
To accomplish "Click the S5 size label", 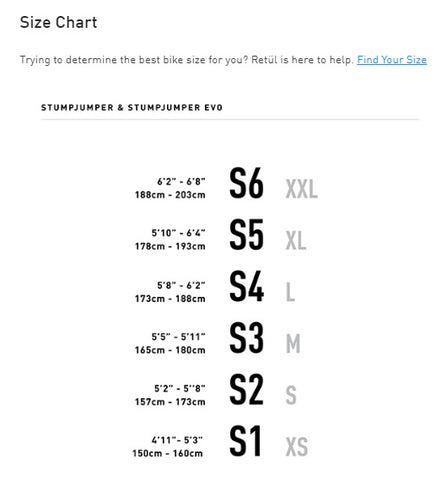I will pos(246,235).
